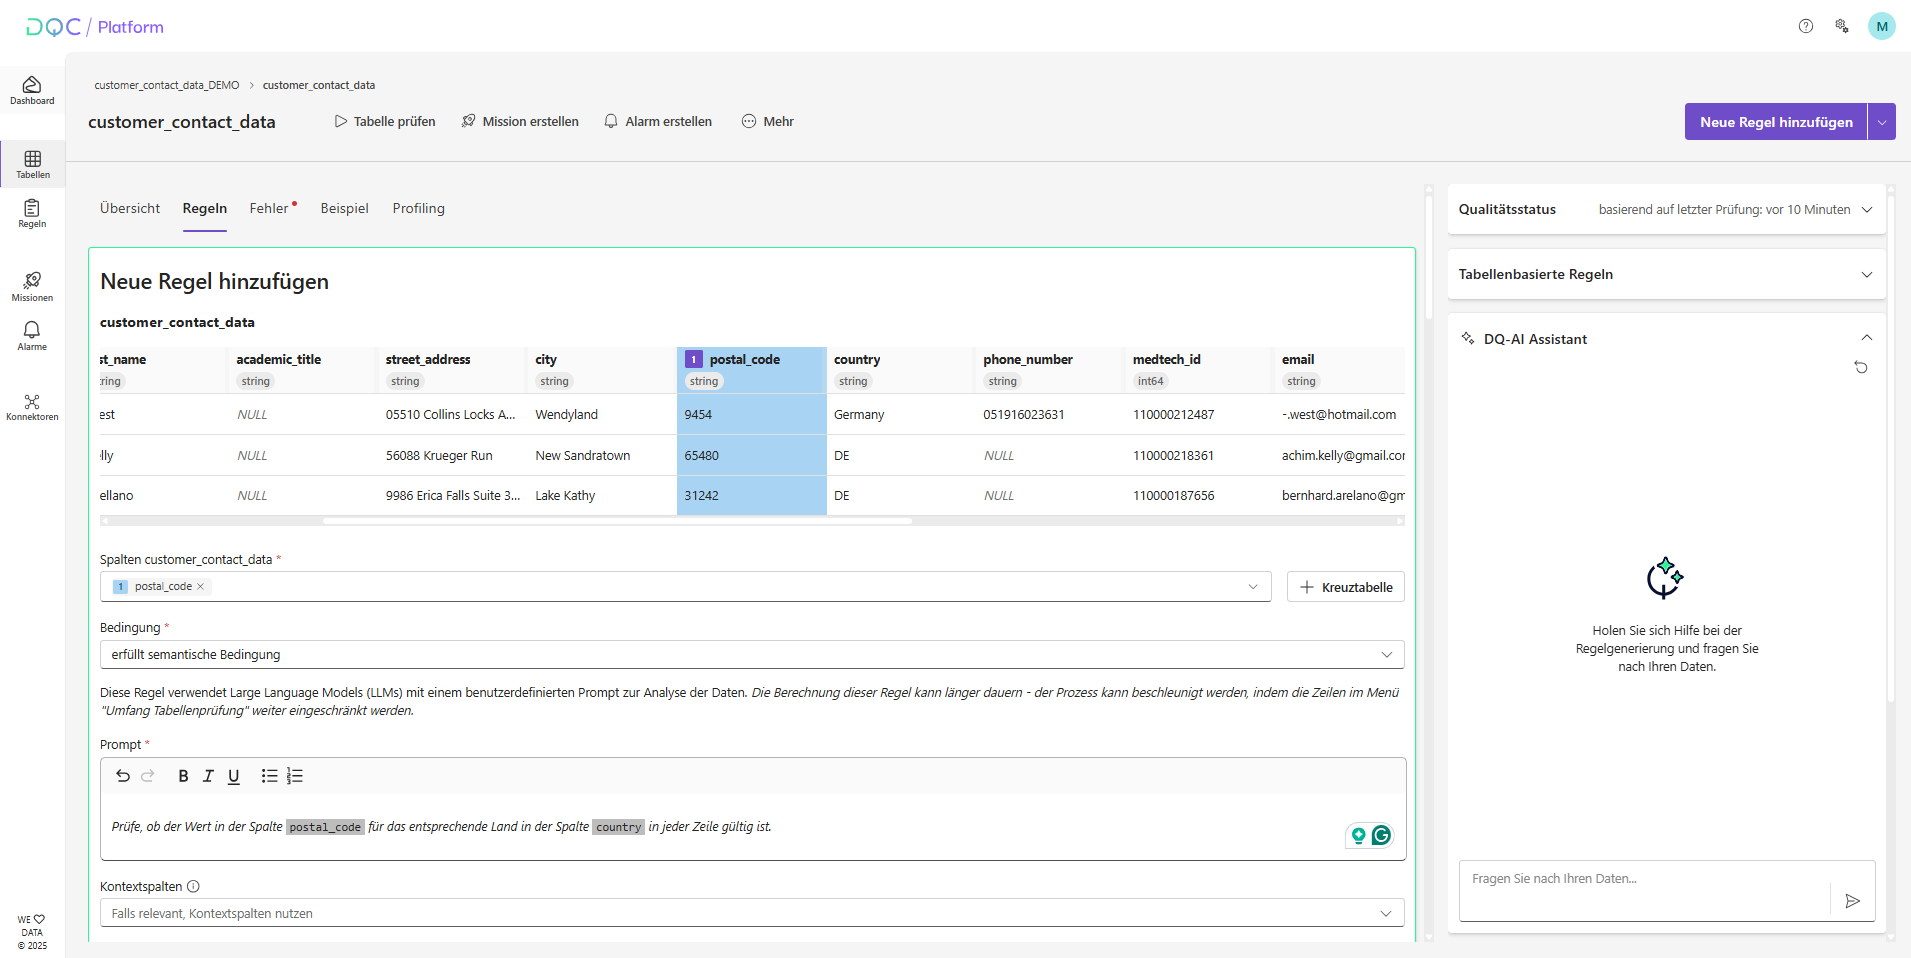Open Konnektoren in the left sidebar

[32, 407]
